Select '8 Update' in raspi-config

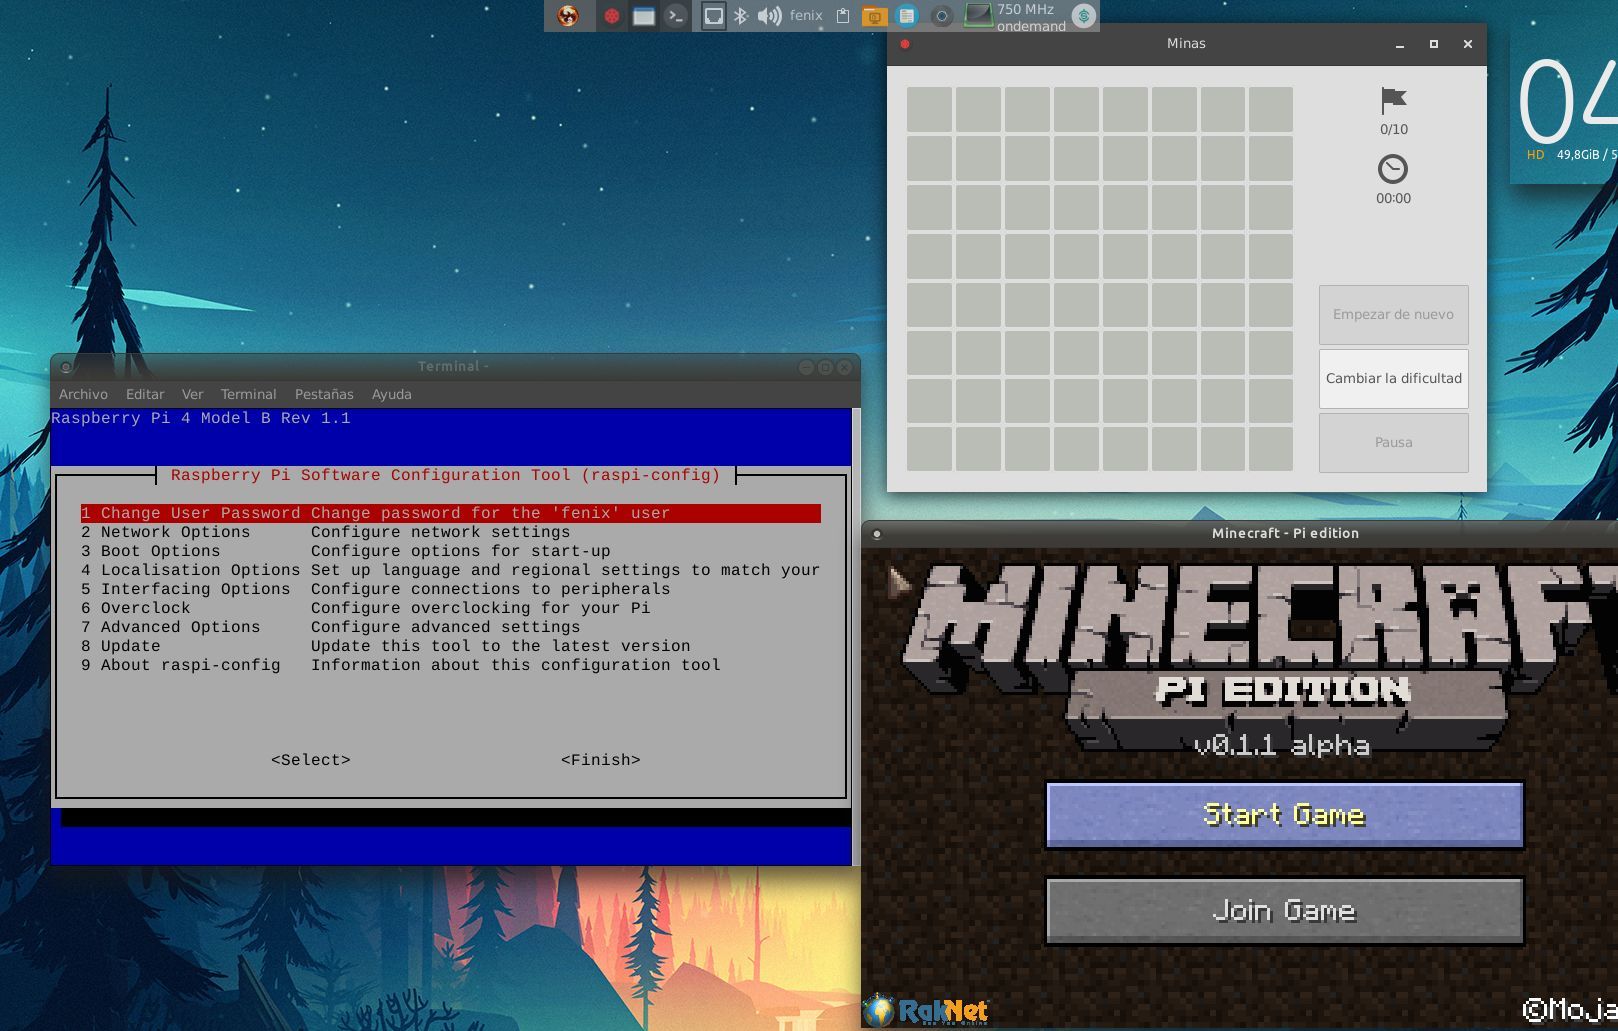(450, 646)
